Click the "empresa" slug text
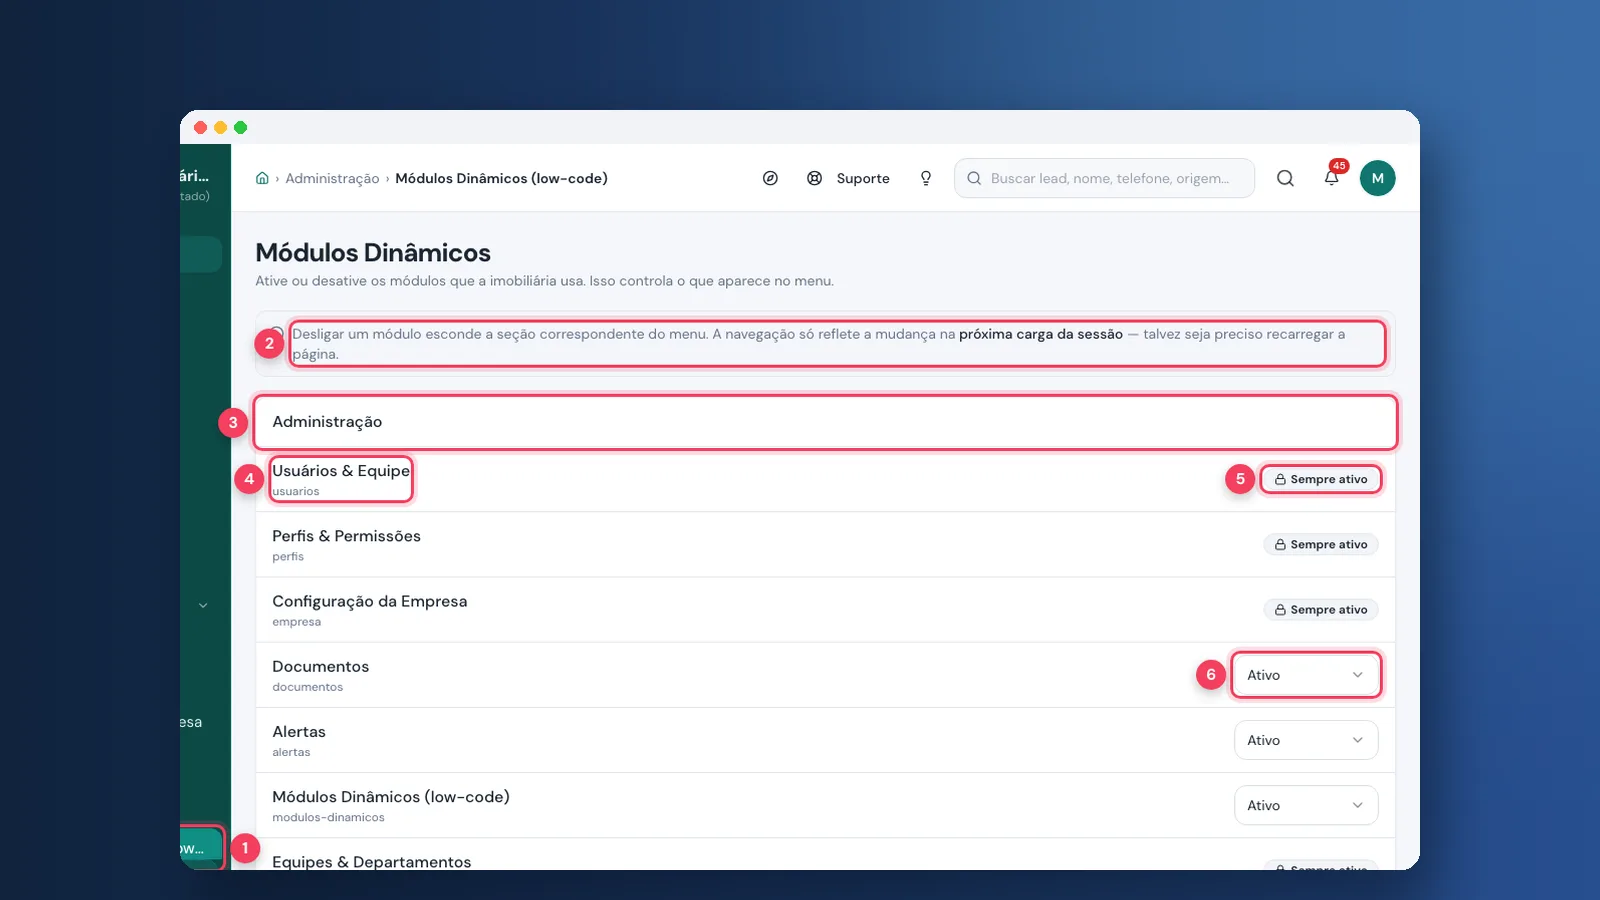The width and height of the screenshot is (1600, 900). click(296, 622)
